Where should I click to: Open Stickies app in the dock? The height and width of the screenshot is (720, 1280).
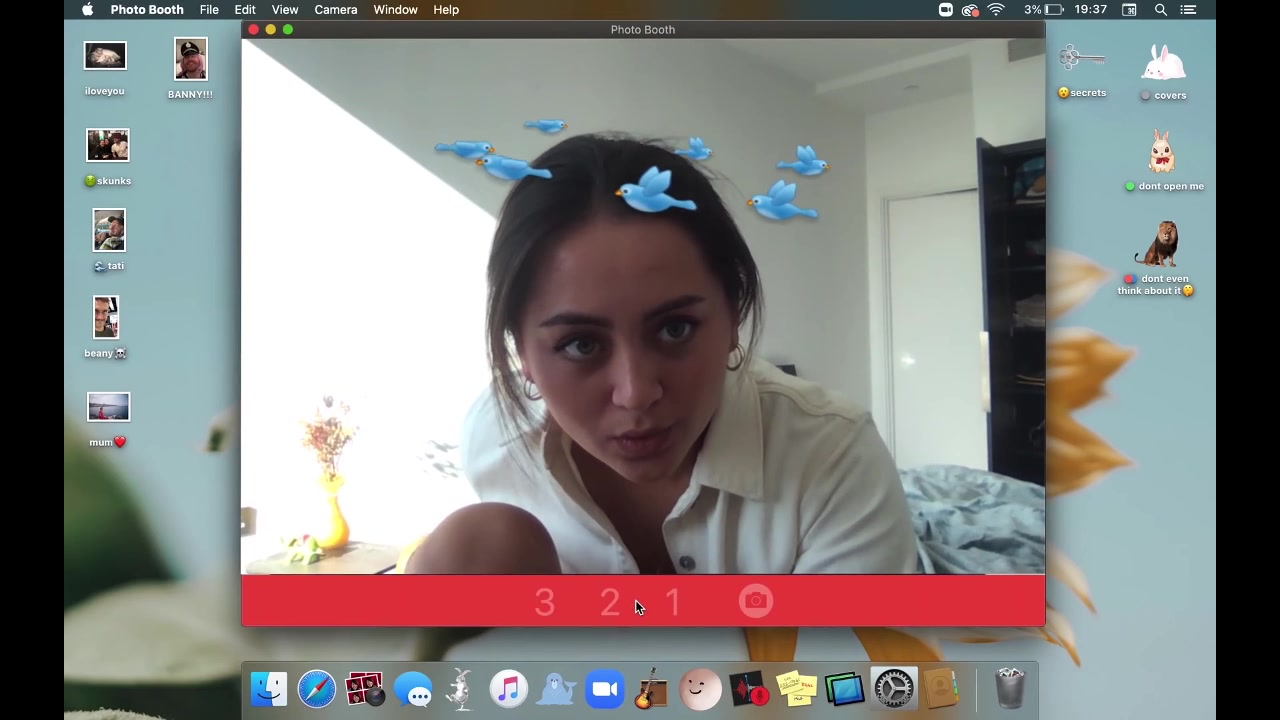point(797,690)
